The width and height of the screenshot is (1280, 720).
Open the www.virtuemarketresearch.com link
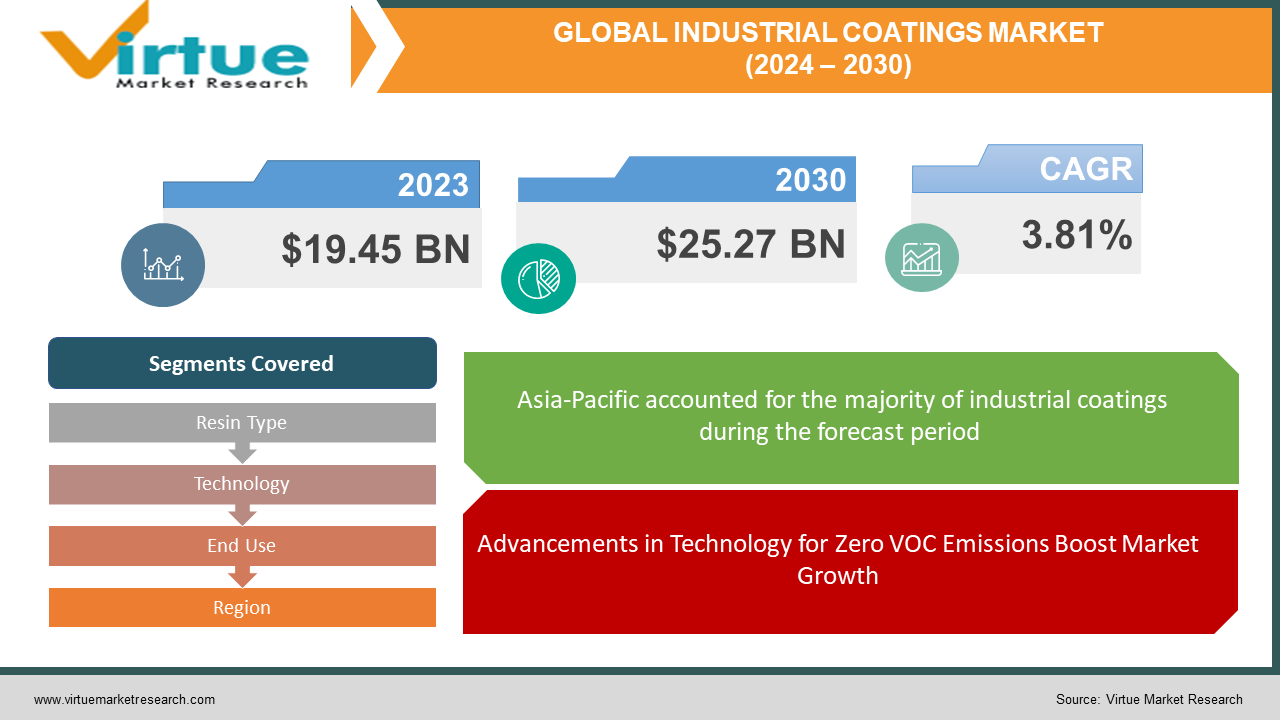[x=124, y=700]
